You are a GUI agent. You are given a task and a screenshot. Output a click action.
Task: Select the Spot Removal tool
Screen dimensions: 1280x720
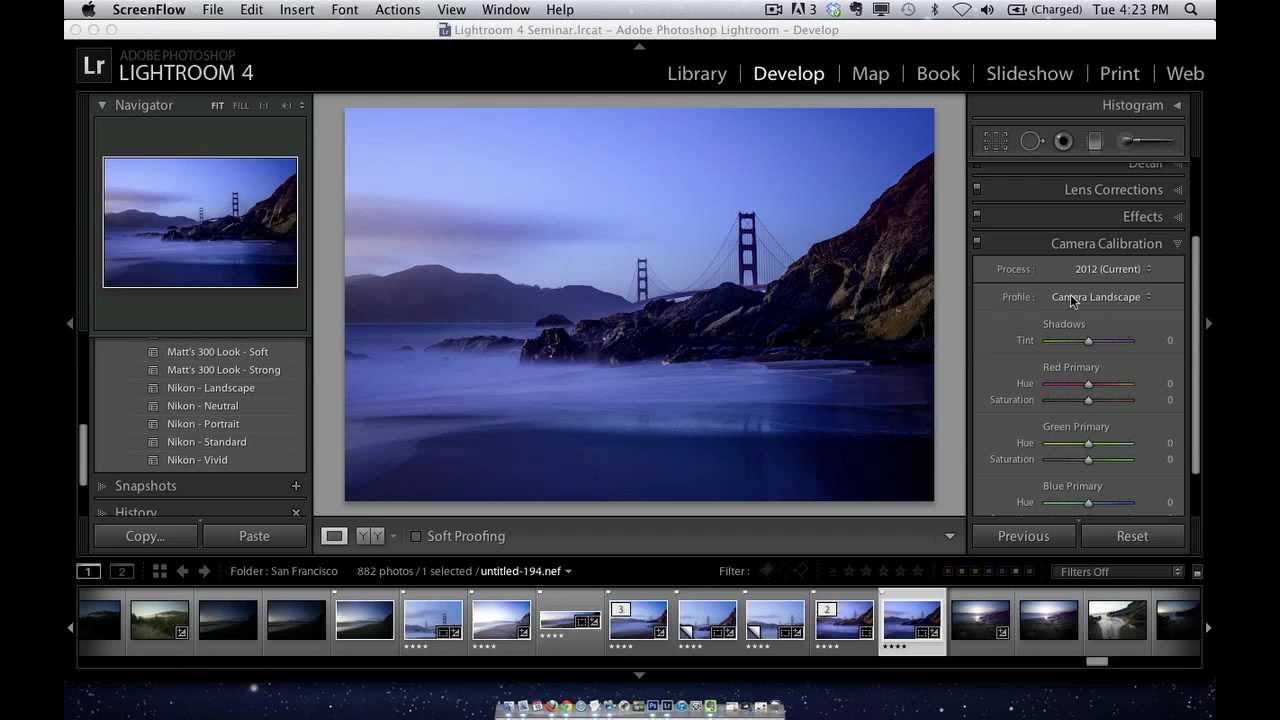tap(1031, 141)
